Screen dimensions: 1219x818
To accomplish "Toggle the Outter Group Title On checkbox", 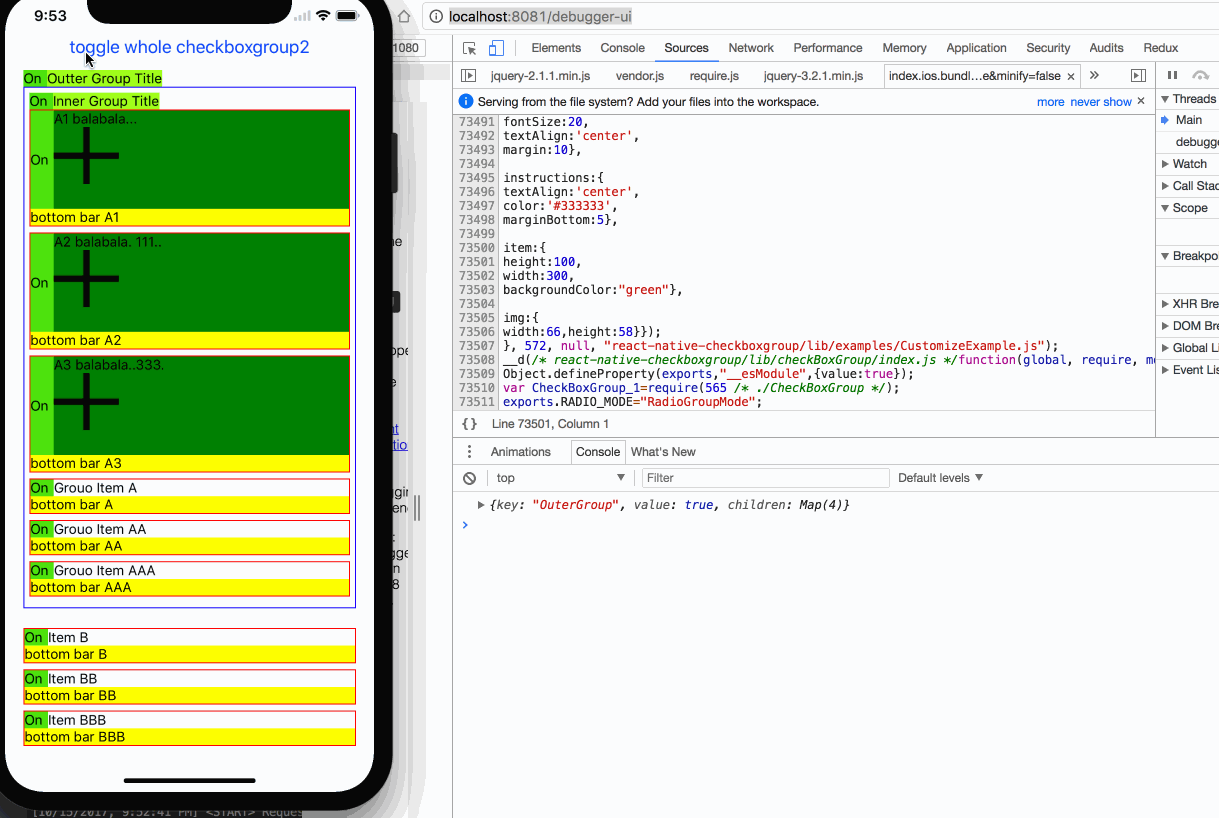I will pos(34,79).
